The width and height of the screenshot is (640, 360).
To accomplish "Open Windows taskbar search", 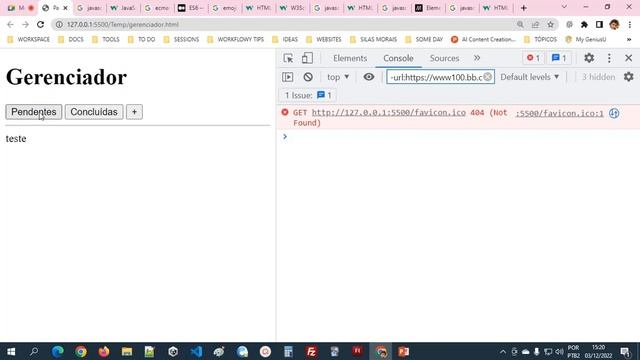I will 34,351.
